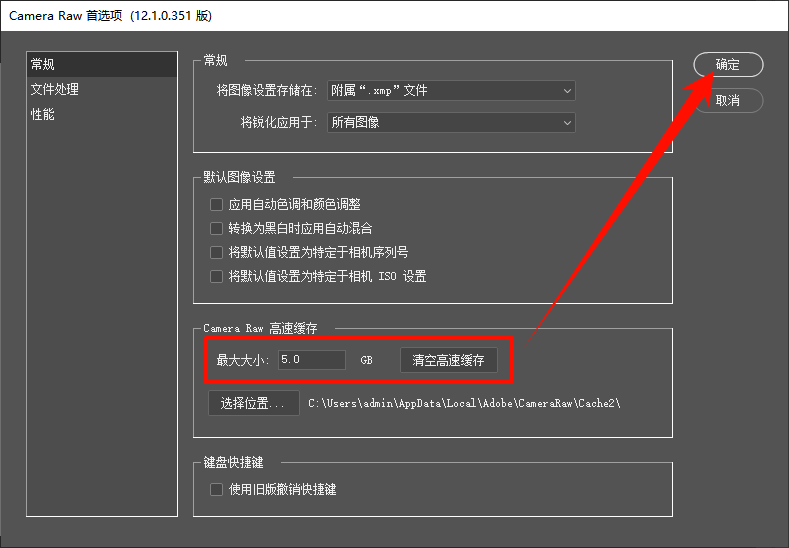The height and width of the screenshot is (548, 789).
Task: Switch to the 性能 section
Action: pos(102,114)
